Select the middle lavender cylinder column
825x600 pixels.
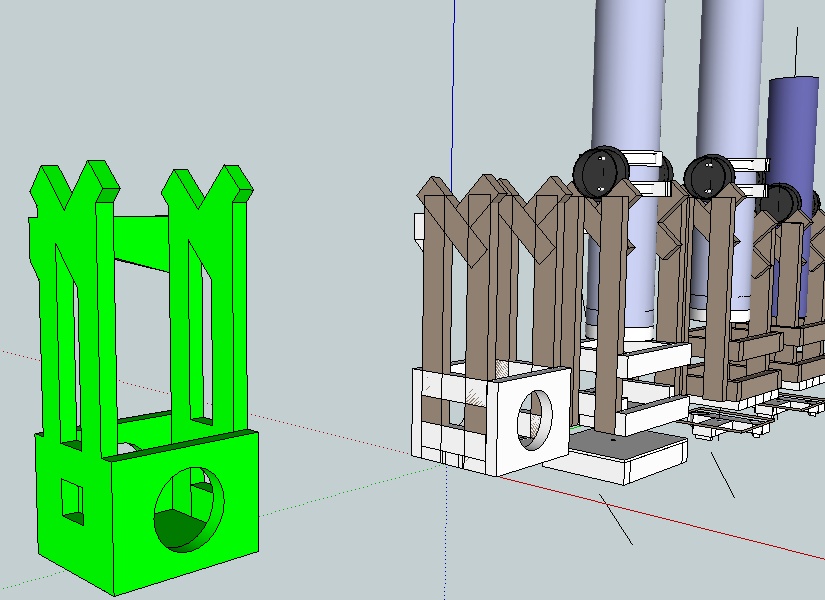pos(732,80)
